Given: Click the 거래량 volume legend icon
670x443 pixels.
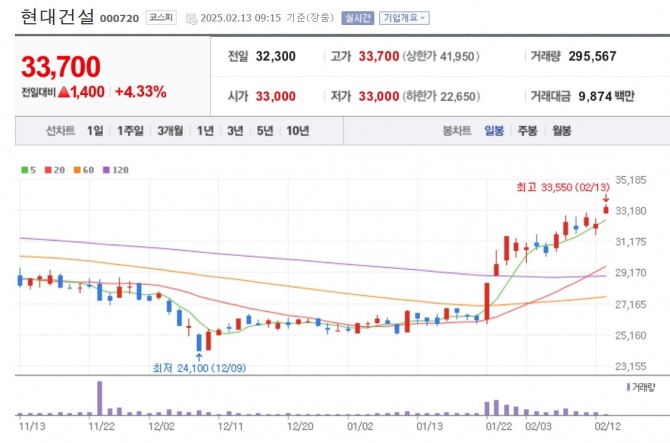Looking at the screenshot, I should (641, 386).
